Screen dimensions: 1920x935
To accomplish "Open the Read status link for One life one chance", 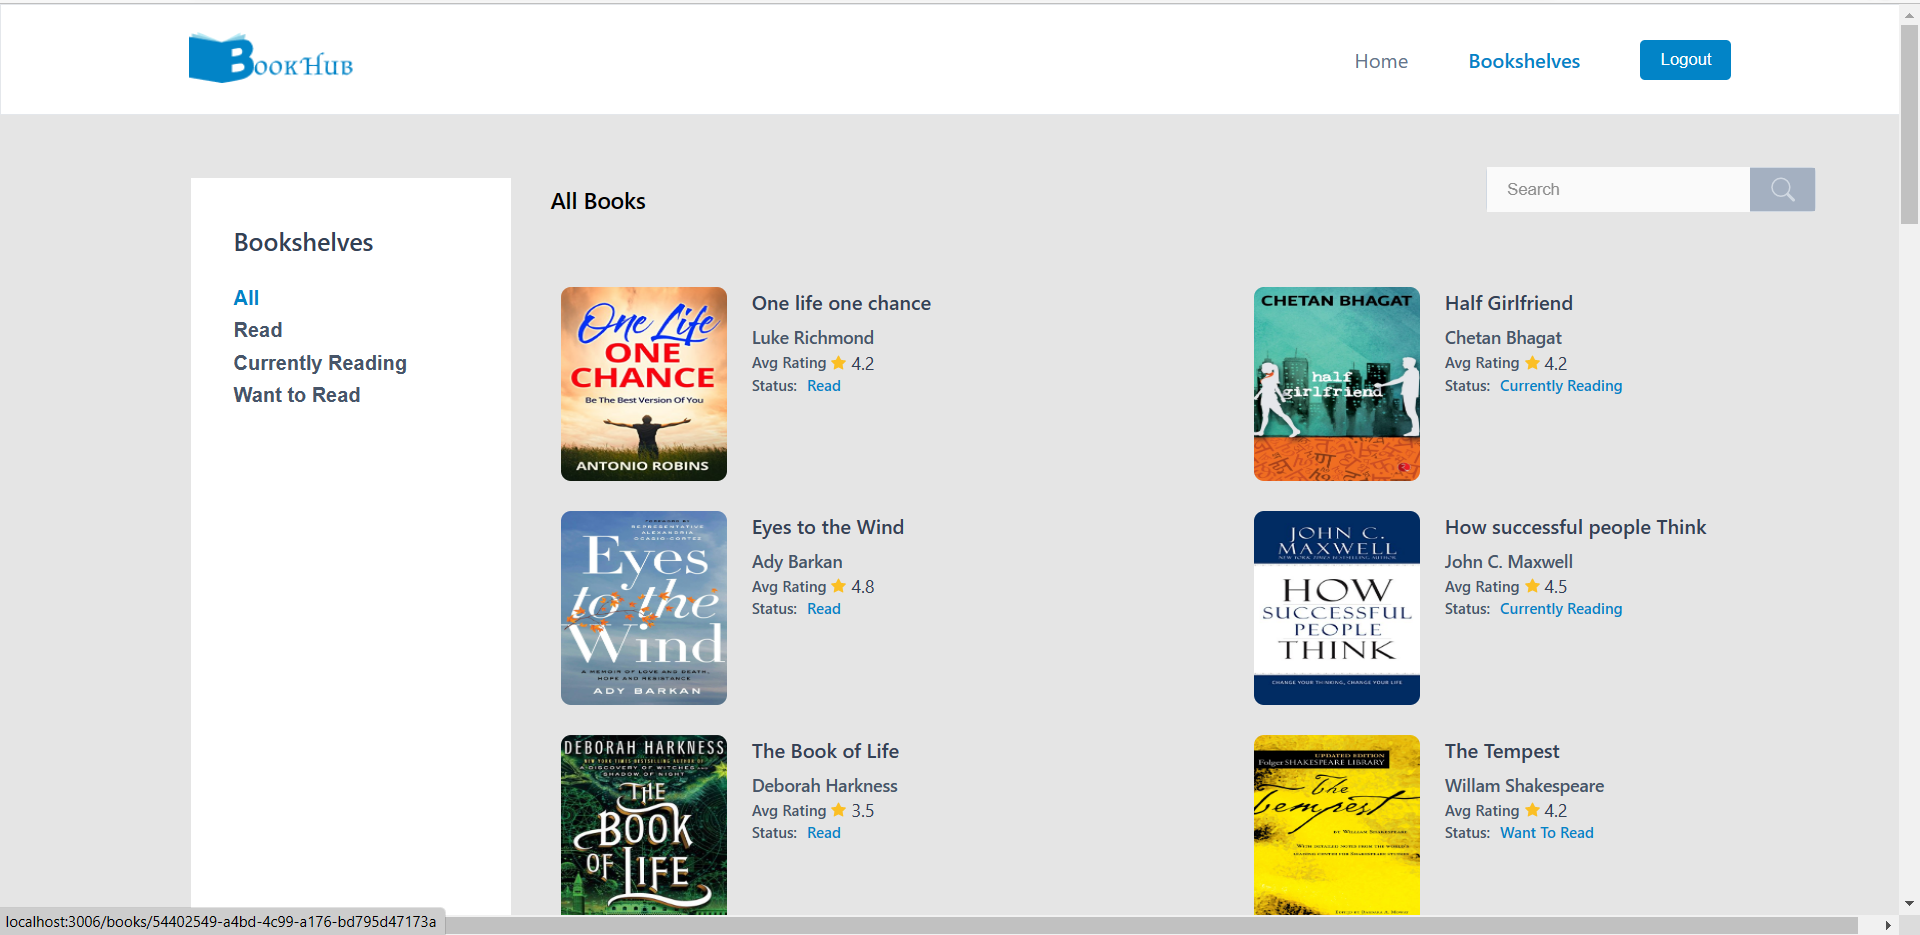I will pos(823,386).
